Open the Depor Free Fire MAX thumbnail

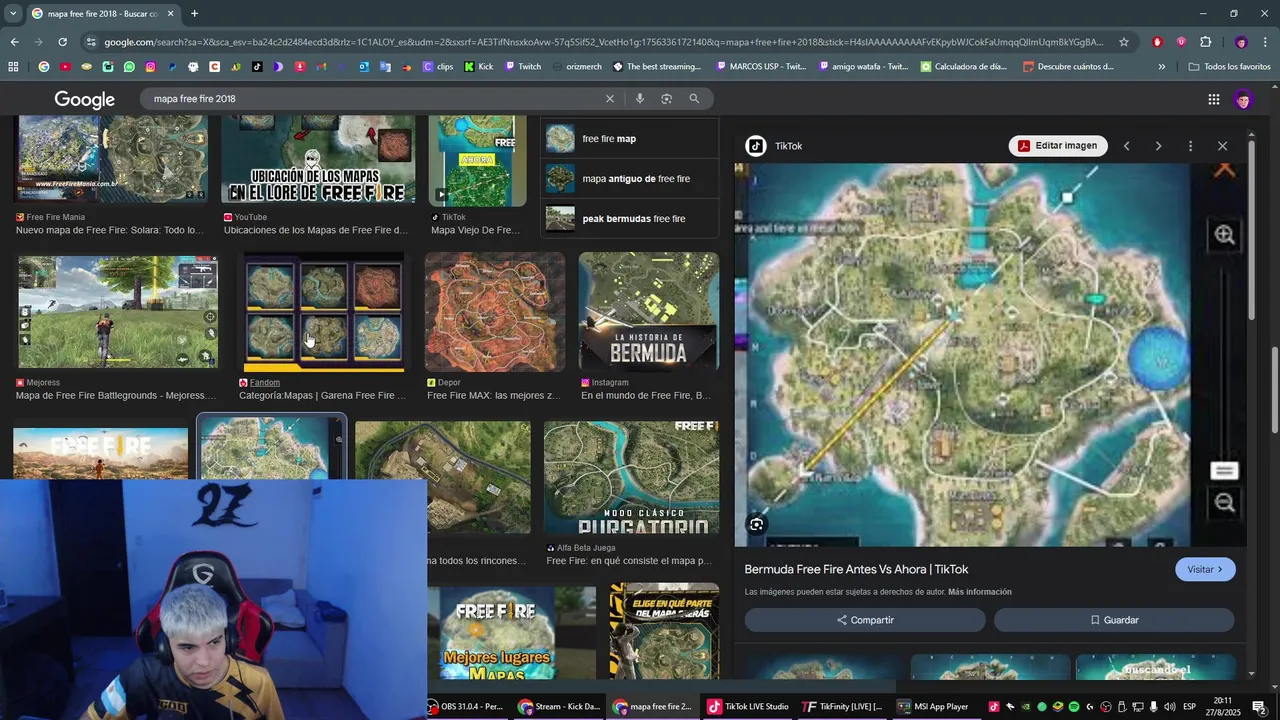click(495, 312)
